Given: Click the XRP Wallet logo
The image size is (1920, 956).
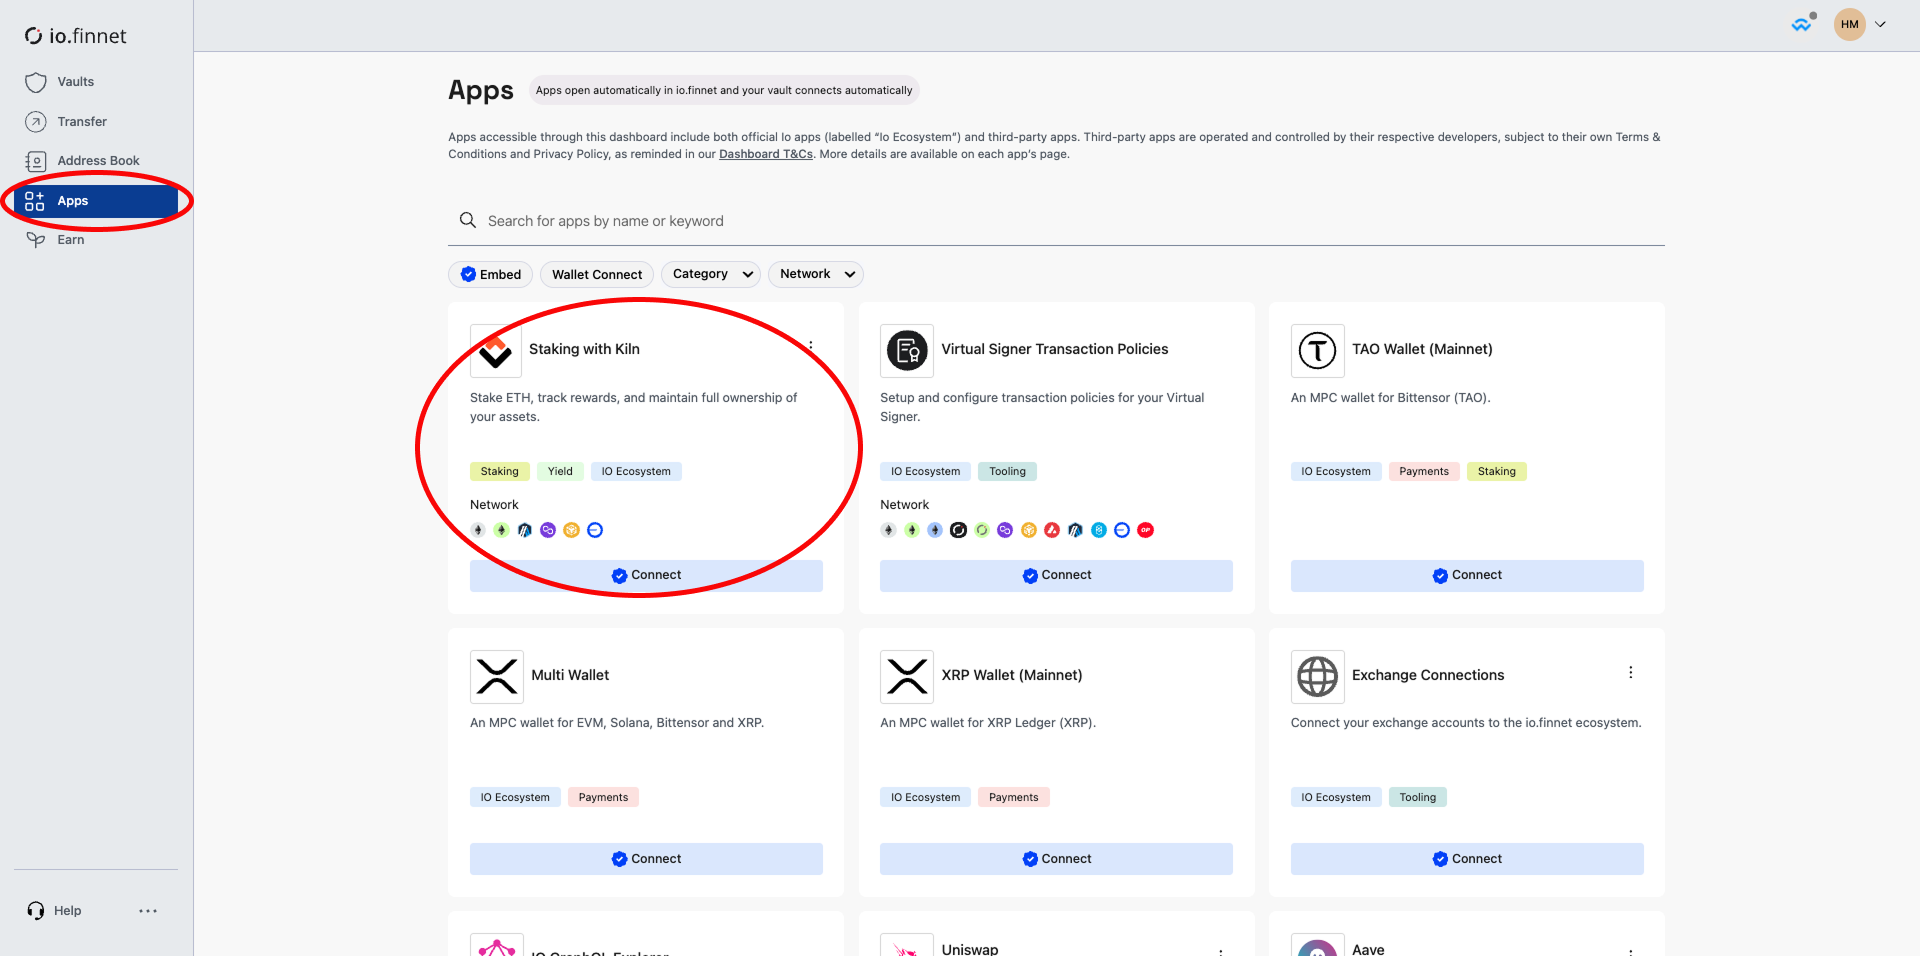Looking at the screenshot, I should [x=907, y=676].
